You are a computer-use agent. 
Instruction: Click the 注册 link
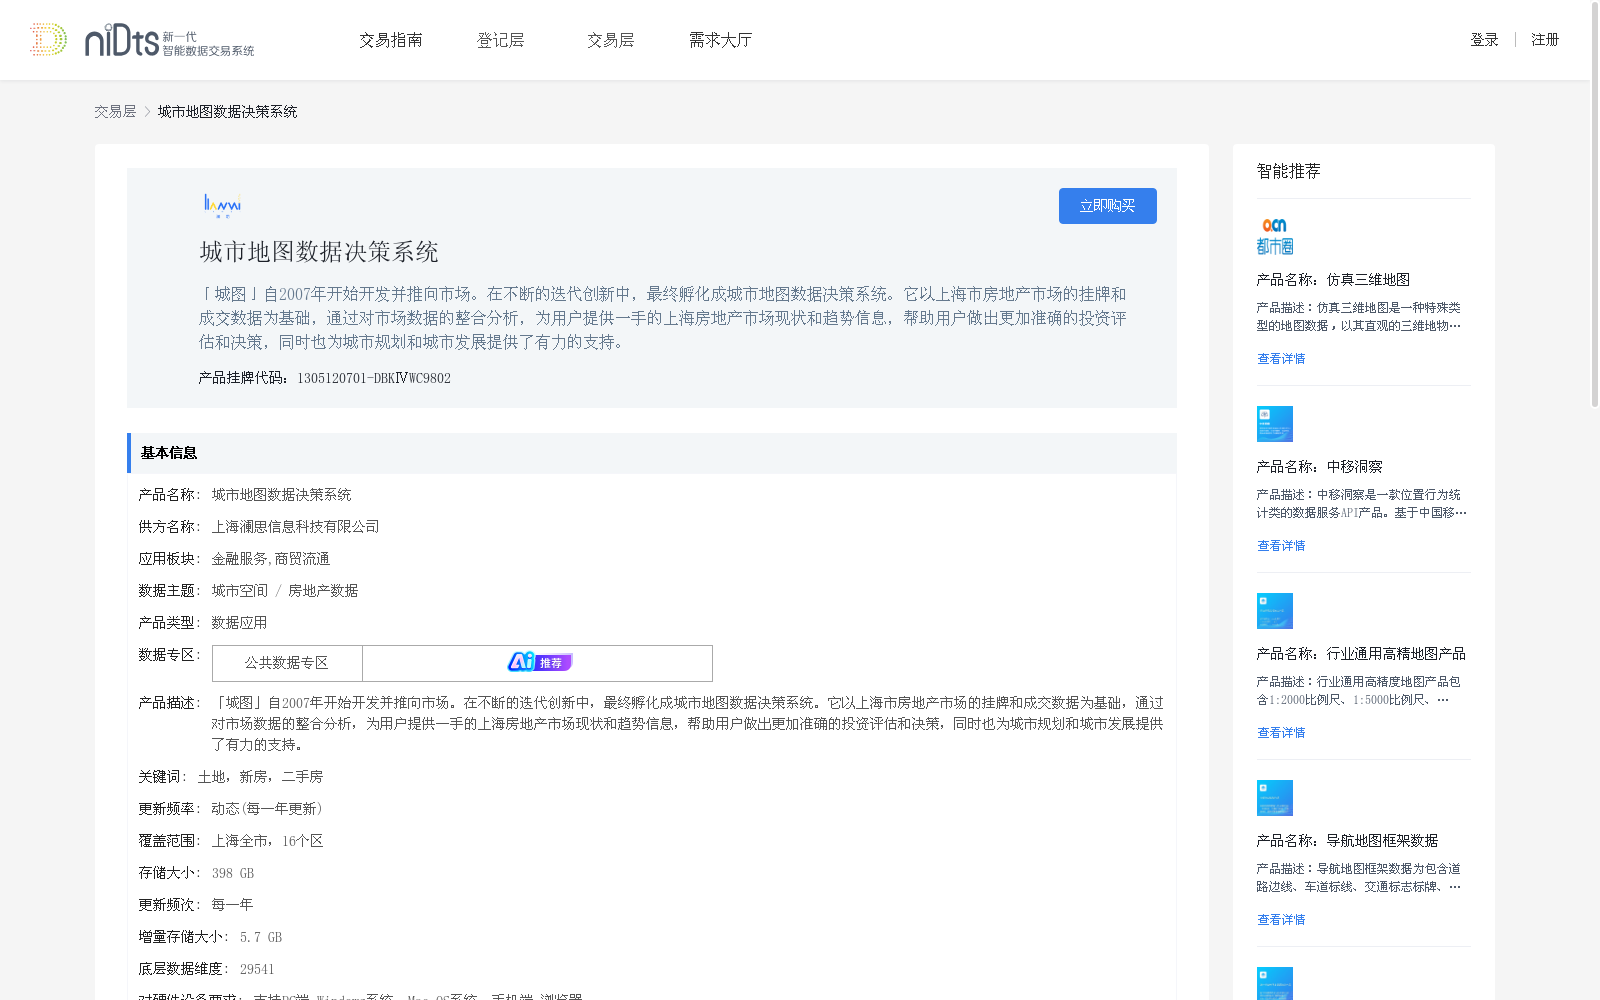tap(1545, 40)
